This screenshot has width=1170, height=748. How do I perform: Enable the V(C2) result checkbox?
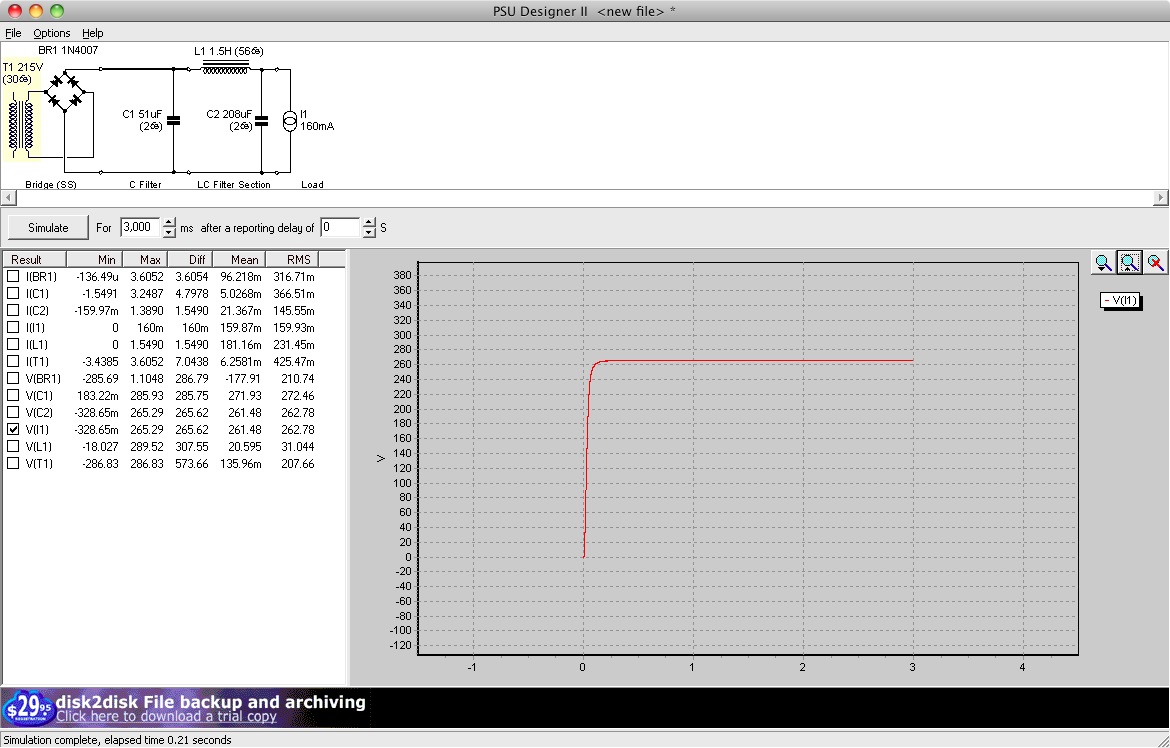pyautogui.click(x=13, y=413)
